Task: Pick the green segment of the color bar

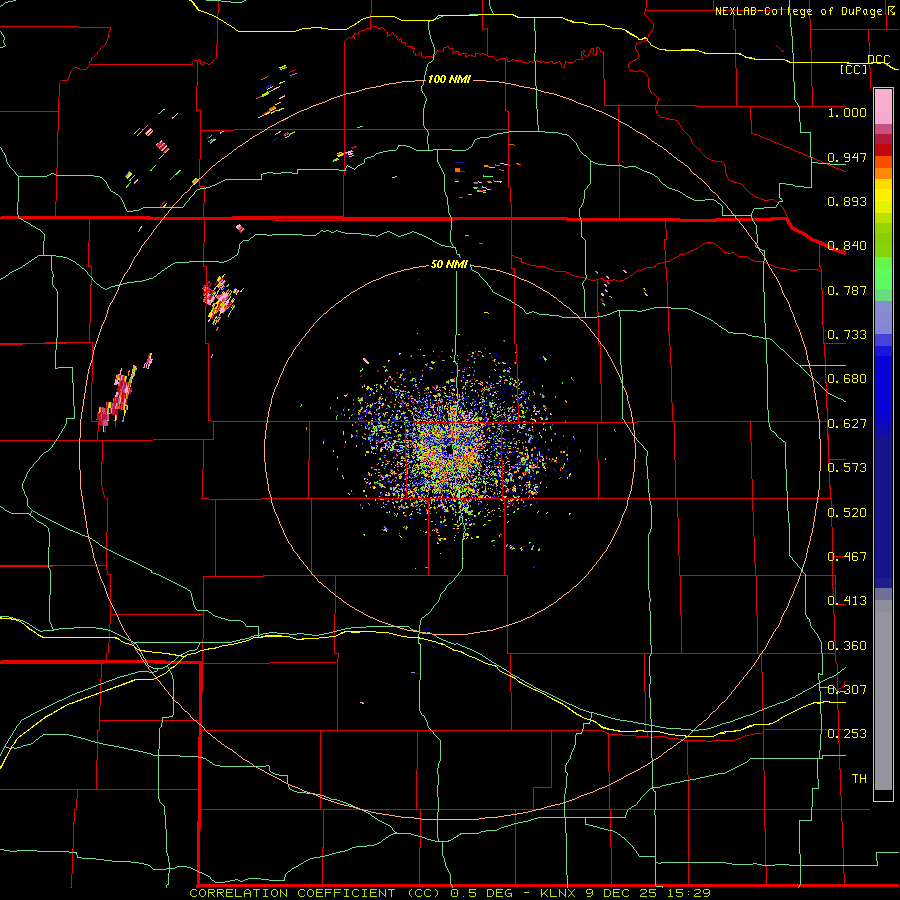Action: tap(883, 273)
